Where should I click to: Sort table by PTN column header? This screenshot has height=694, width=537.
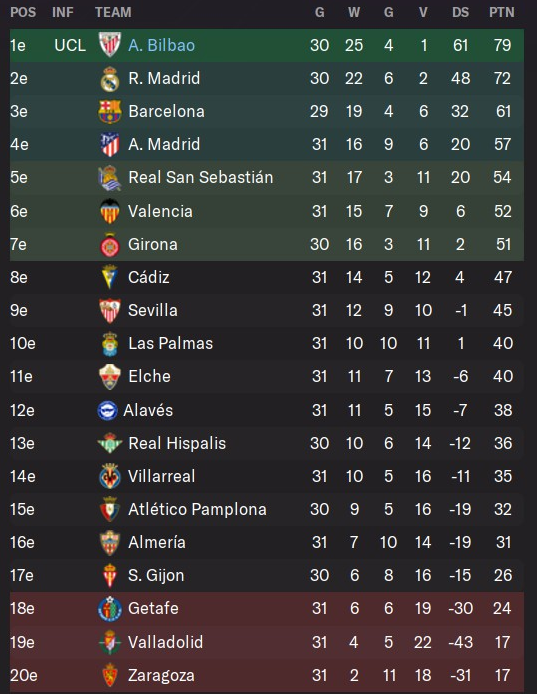coord(502,12)
